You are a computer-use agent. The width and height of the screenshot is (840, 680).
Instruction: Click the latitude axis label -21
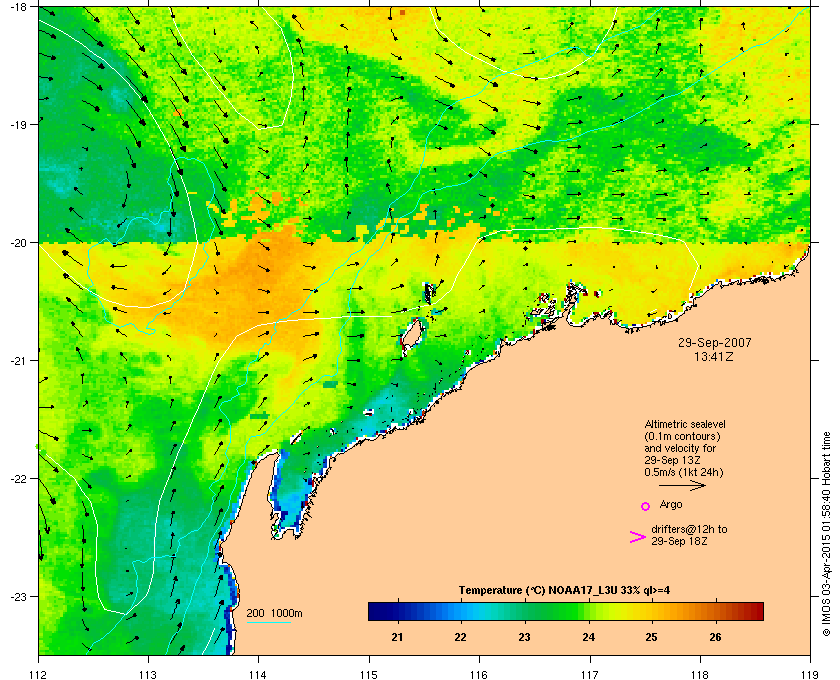(18, 360)
